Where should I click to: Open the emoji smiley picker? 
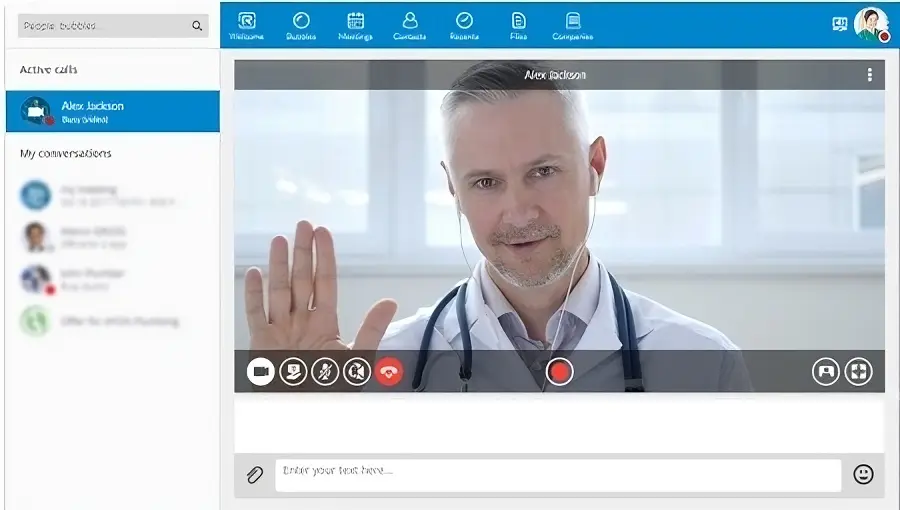(863, 475)
